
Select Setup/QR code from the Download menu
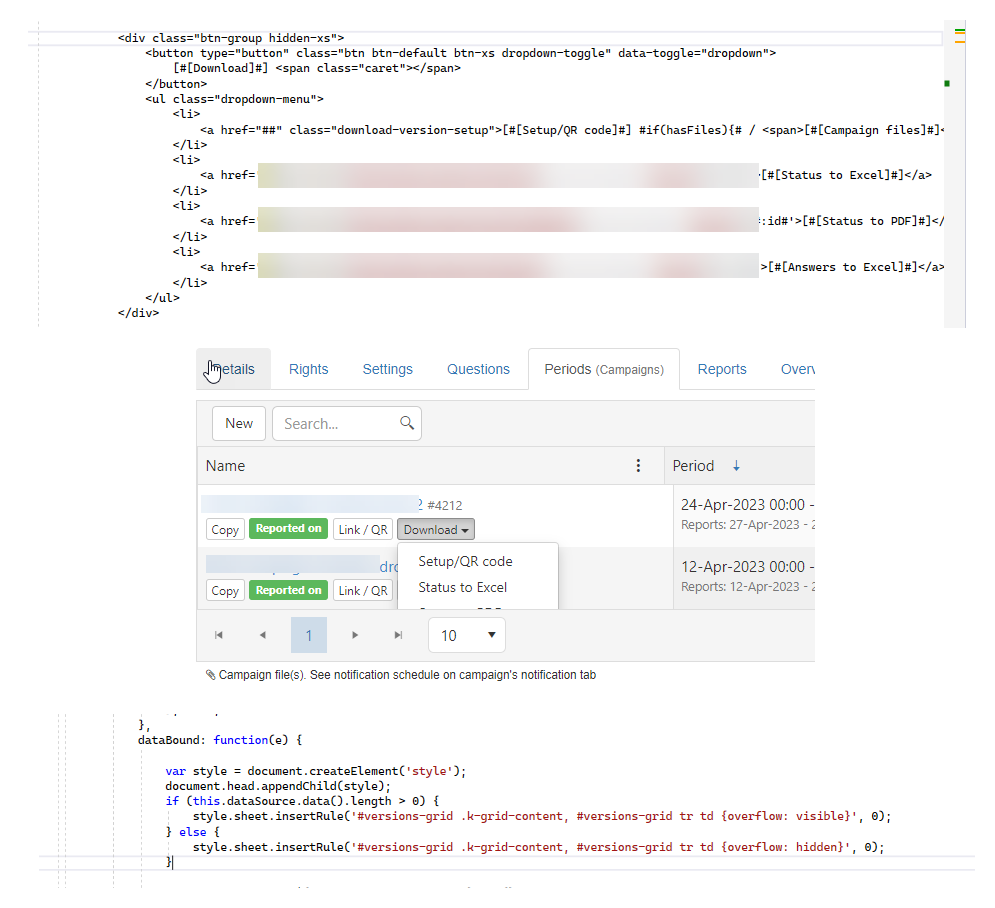click(465, 561)
